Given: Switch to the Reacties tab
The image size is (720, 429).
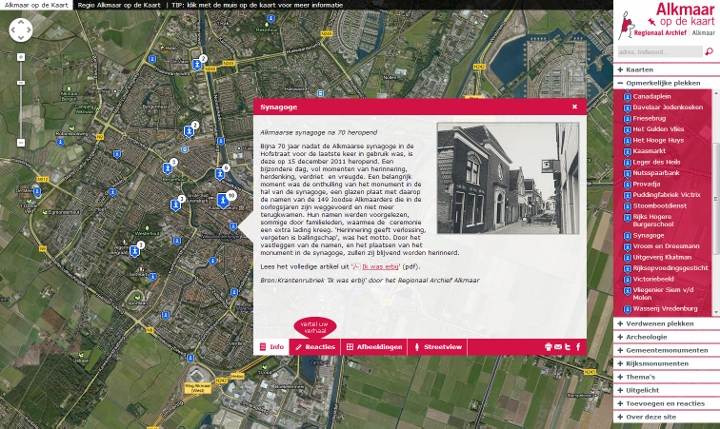Looking at the screenshot, I should [315, 347].
